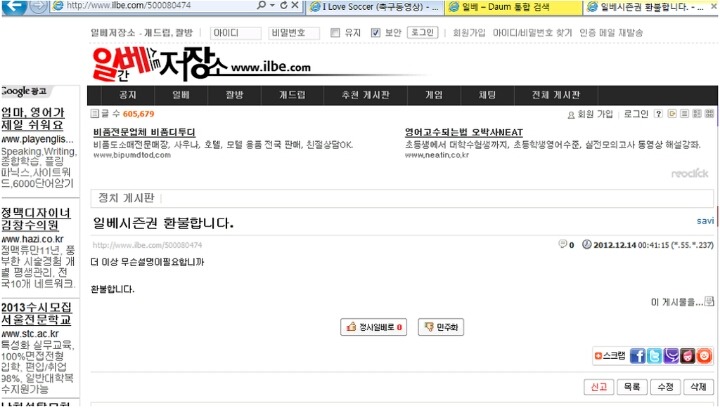Click the post title 일베시즌권 환불합니다.
The image size is (720, 408).
(x=163, y=224)
